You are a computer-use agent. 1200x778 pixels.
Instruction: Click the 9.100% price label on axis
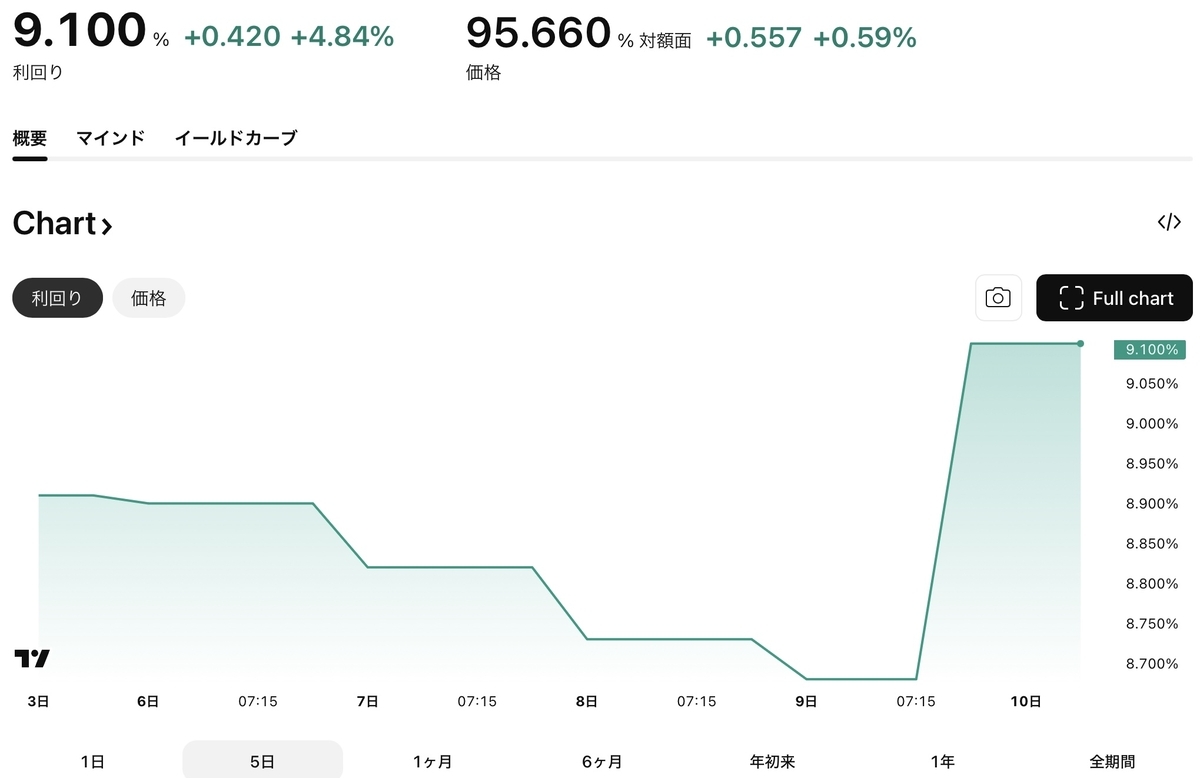tap(1150, 349)
